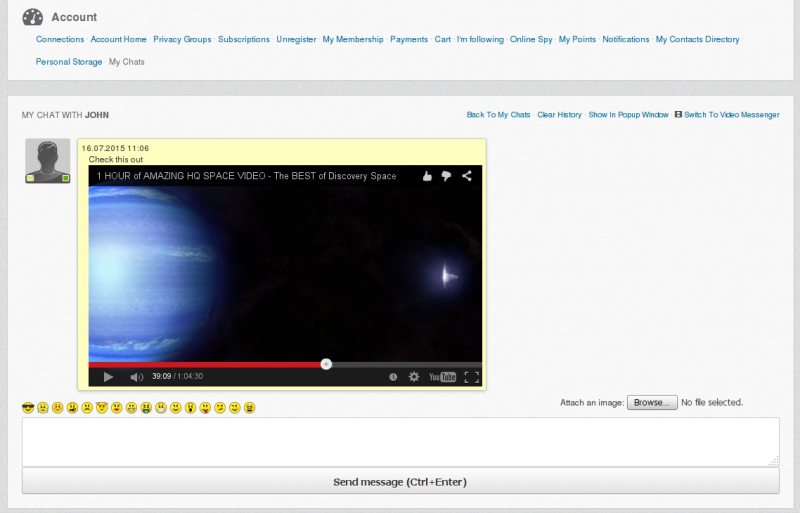Screen dimensions: 800x513
Task: Play the embedded space video
Action: click(108, 377)
